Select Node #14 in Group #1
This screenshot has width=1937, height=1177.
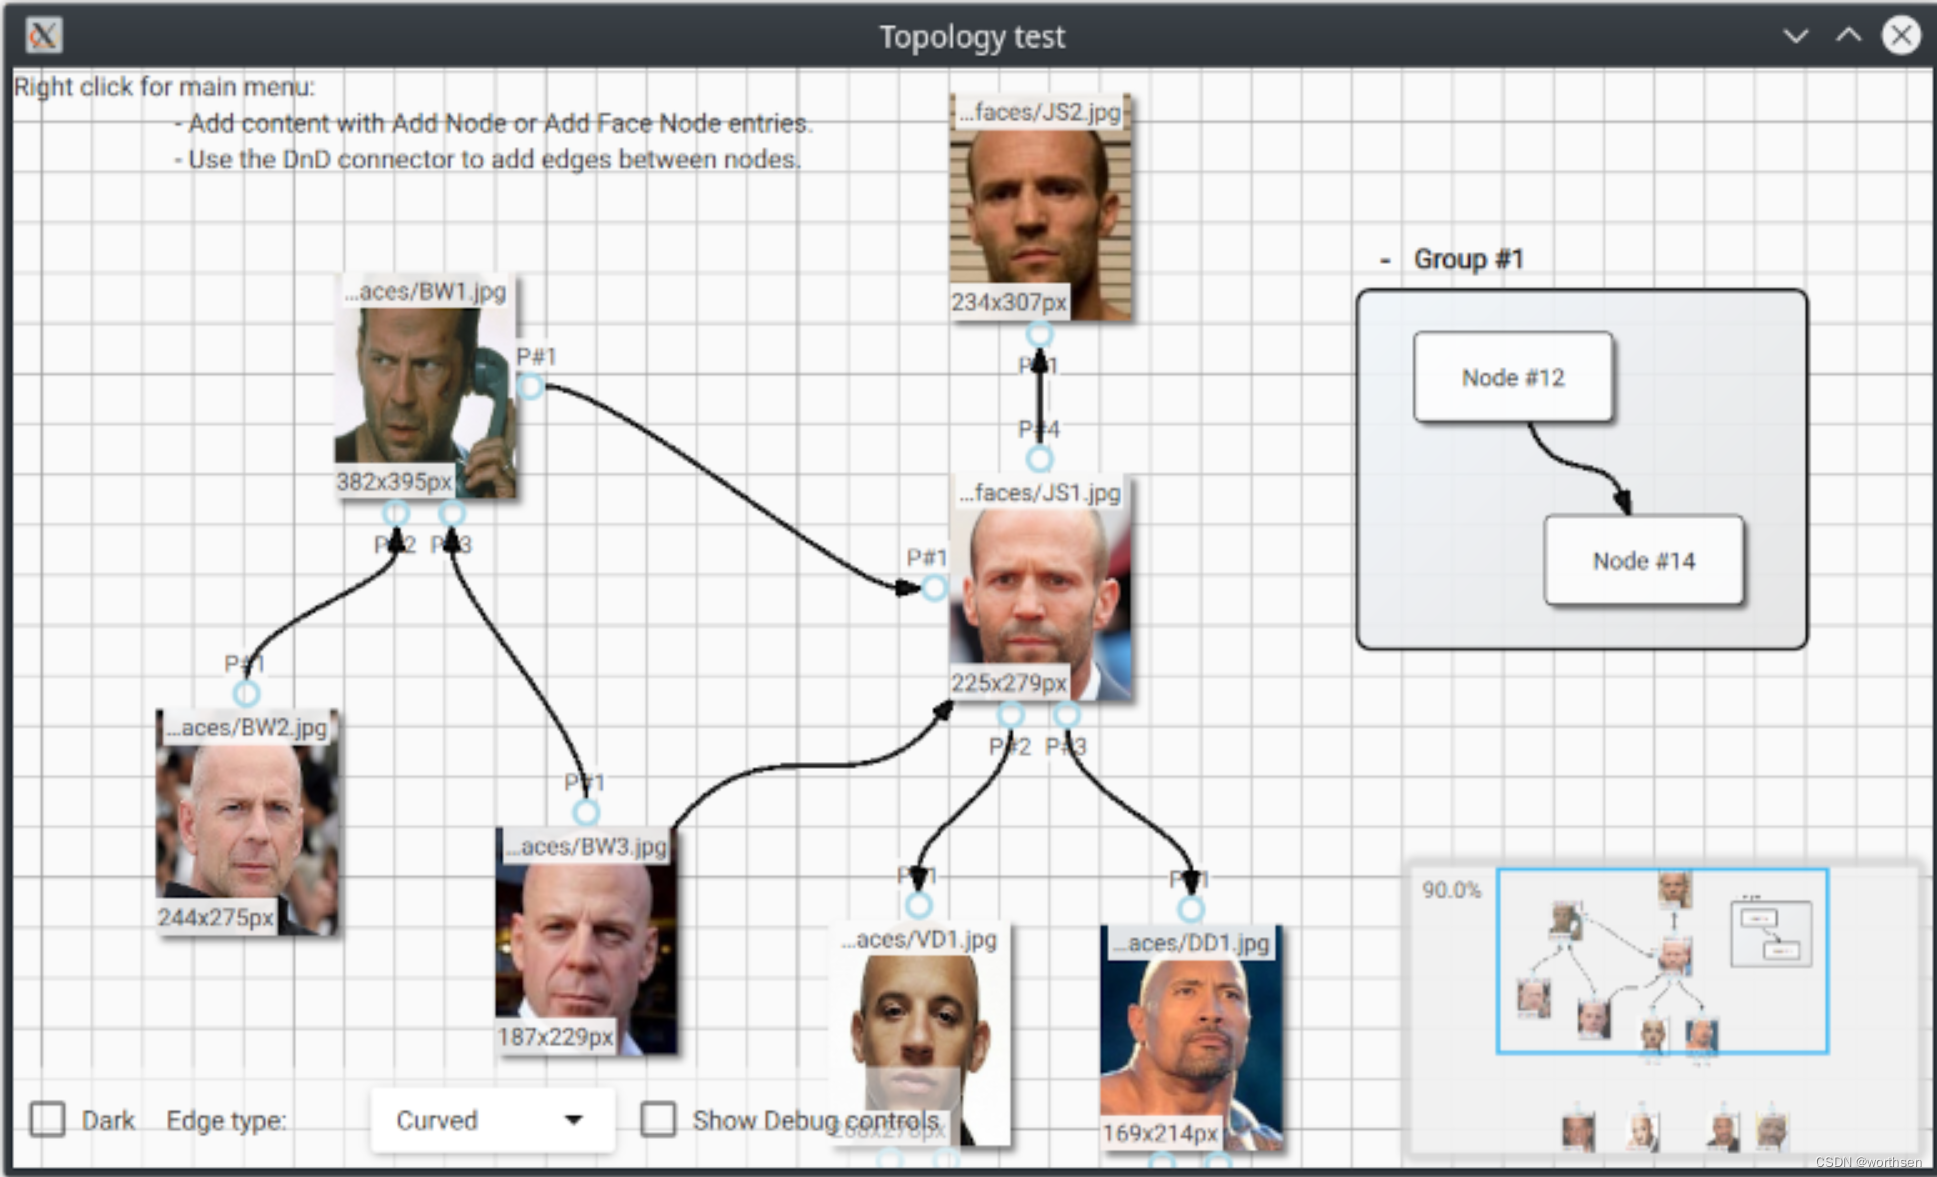(1643, 560)
